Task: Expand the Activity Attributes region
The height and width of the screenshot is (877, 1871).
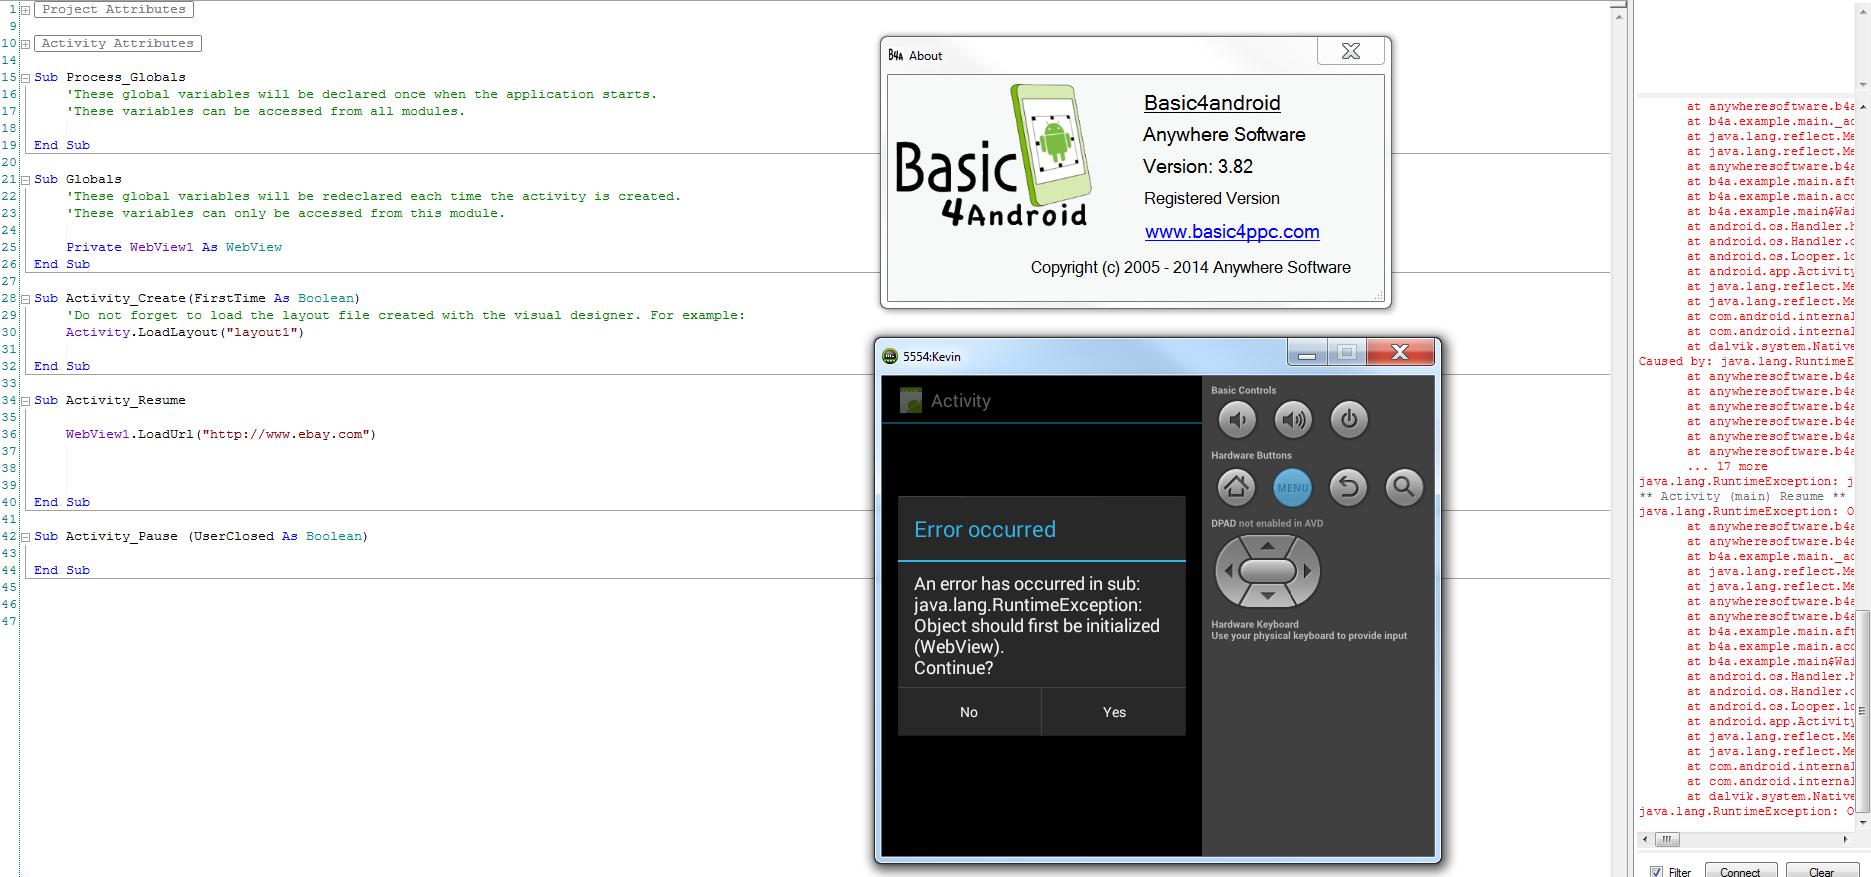Action: pyautogui.click(x=25, y=43)
